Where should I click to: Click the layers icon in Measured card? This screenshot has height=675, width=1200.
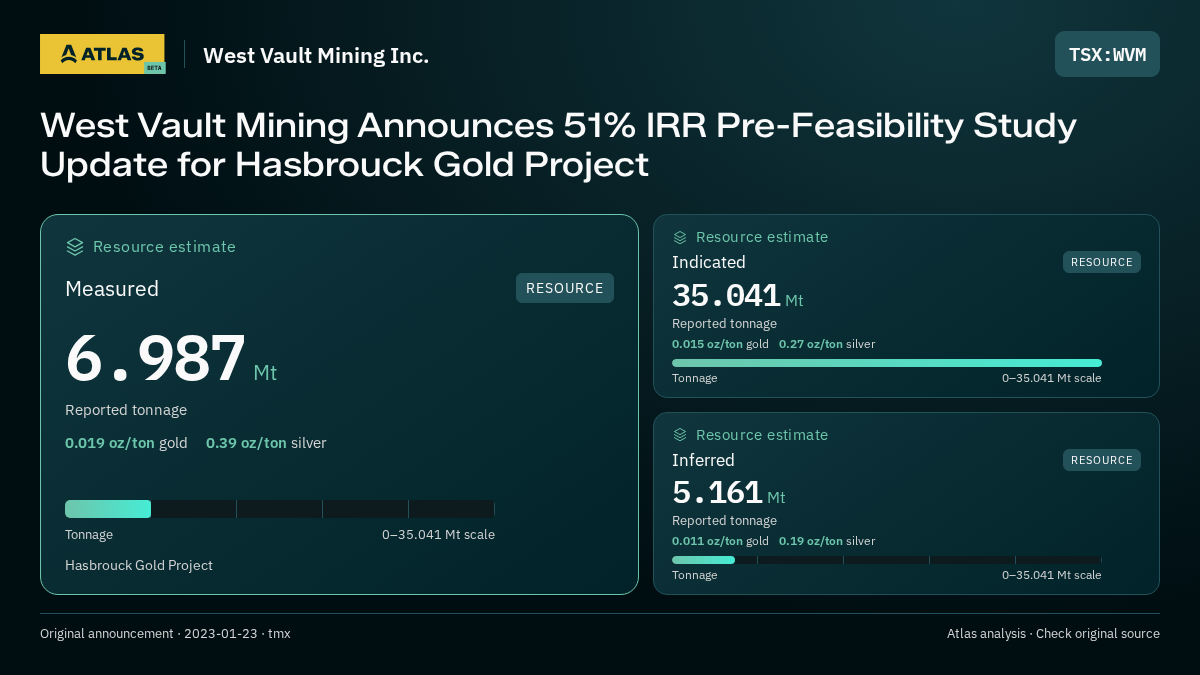[75, 247]
